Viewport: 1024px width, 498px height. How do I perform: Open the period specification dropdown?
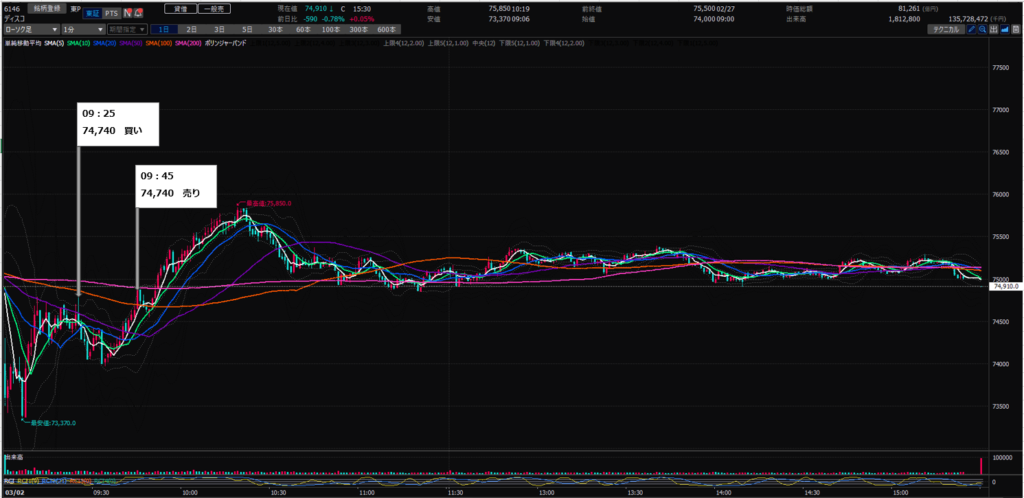coord(125,30)
